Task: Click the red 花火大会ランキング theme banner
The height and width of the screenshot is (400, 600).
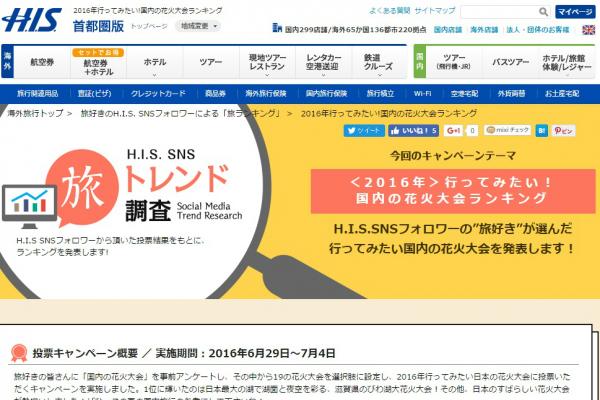Action: click(453, 191)
